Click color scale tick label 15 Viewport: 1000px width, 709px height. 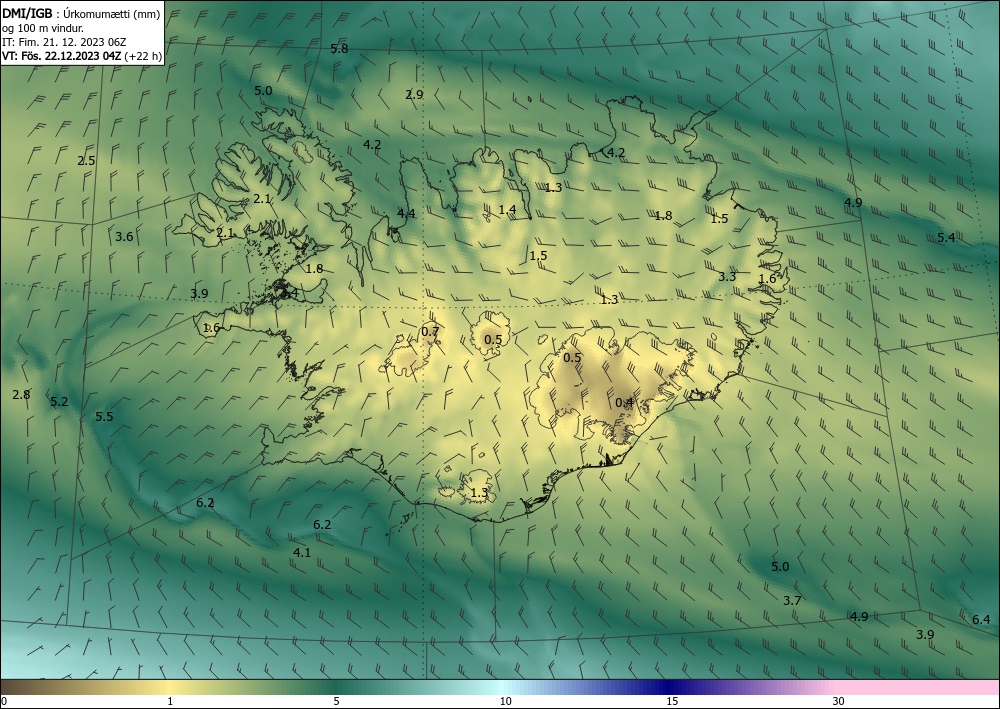point(672,701)
